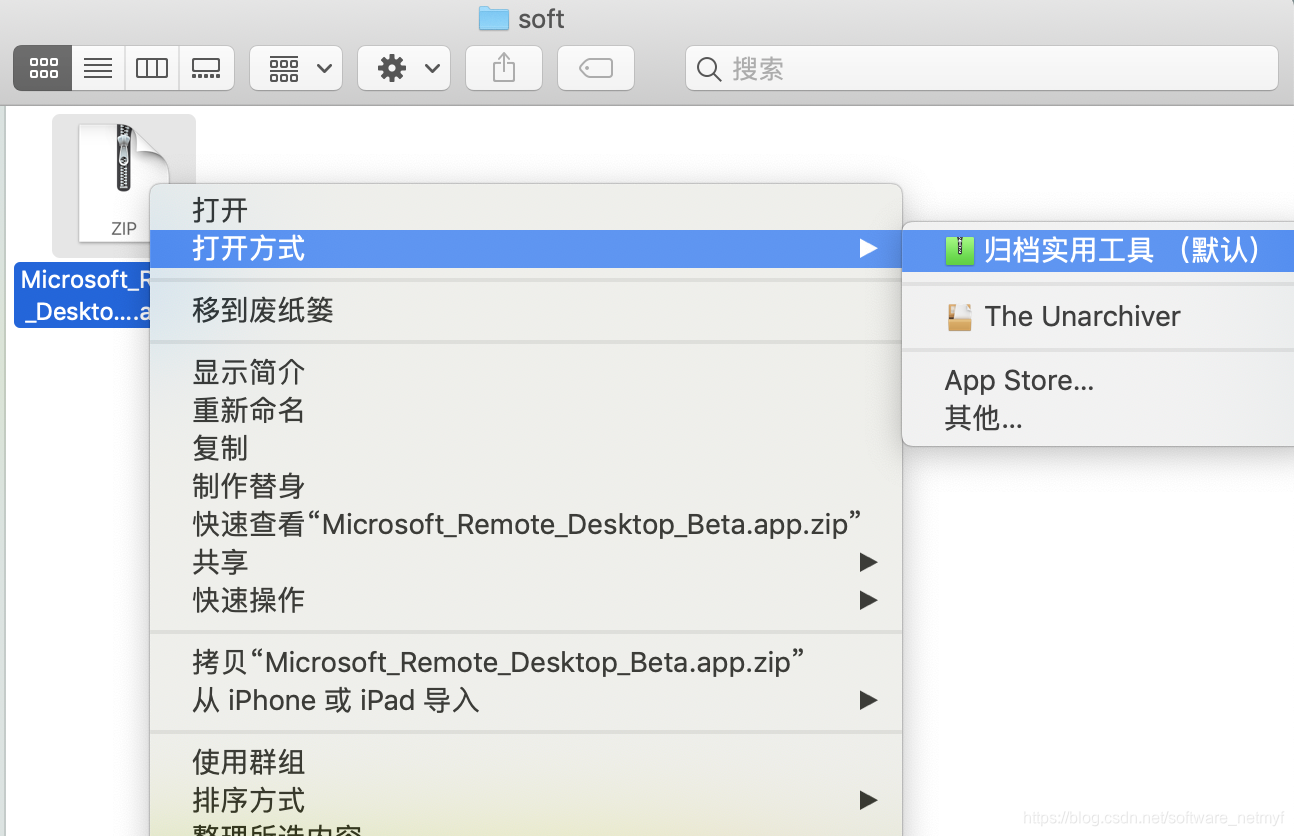Switch Finder to column view
Viewport: 1294px width, 836px height.
pyautogui.click(x=152, y=68)
